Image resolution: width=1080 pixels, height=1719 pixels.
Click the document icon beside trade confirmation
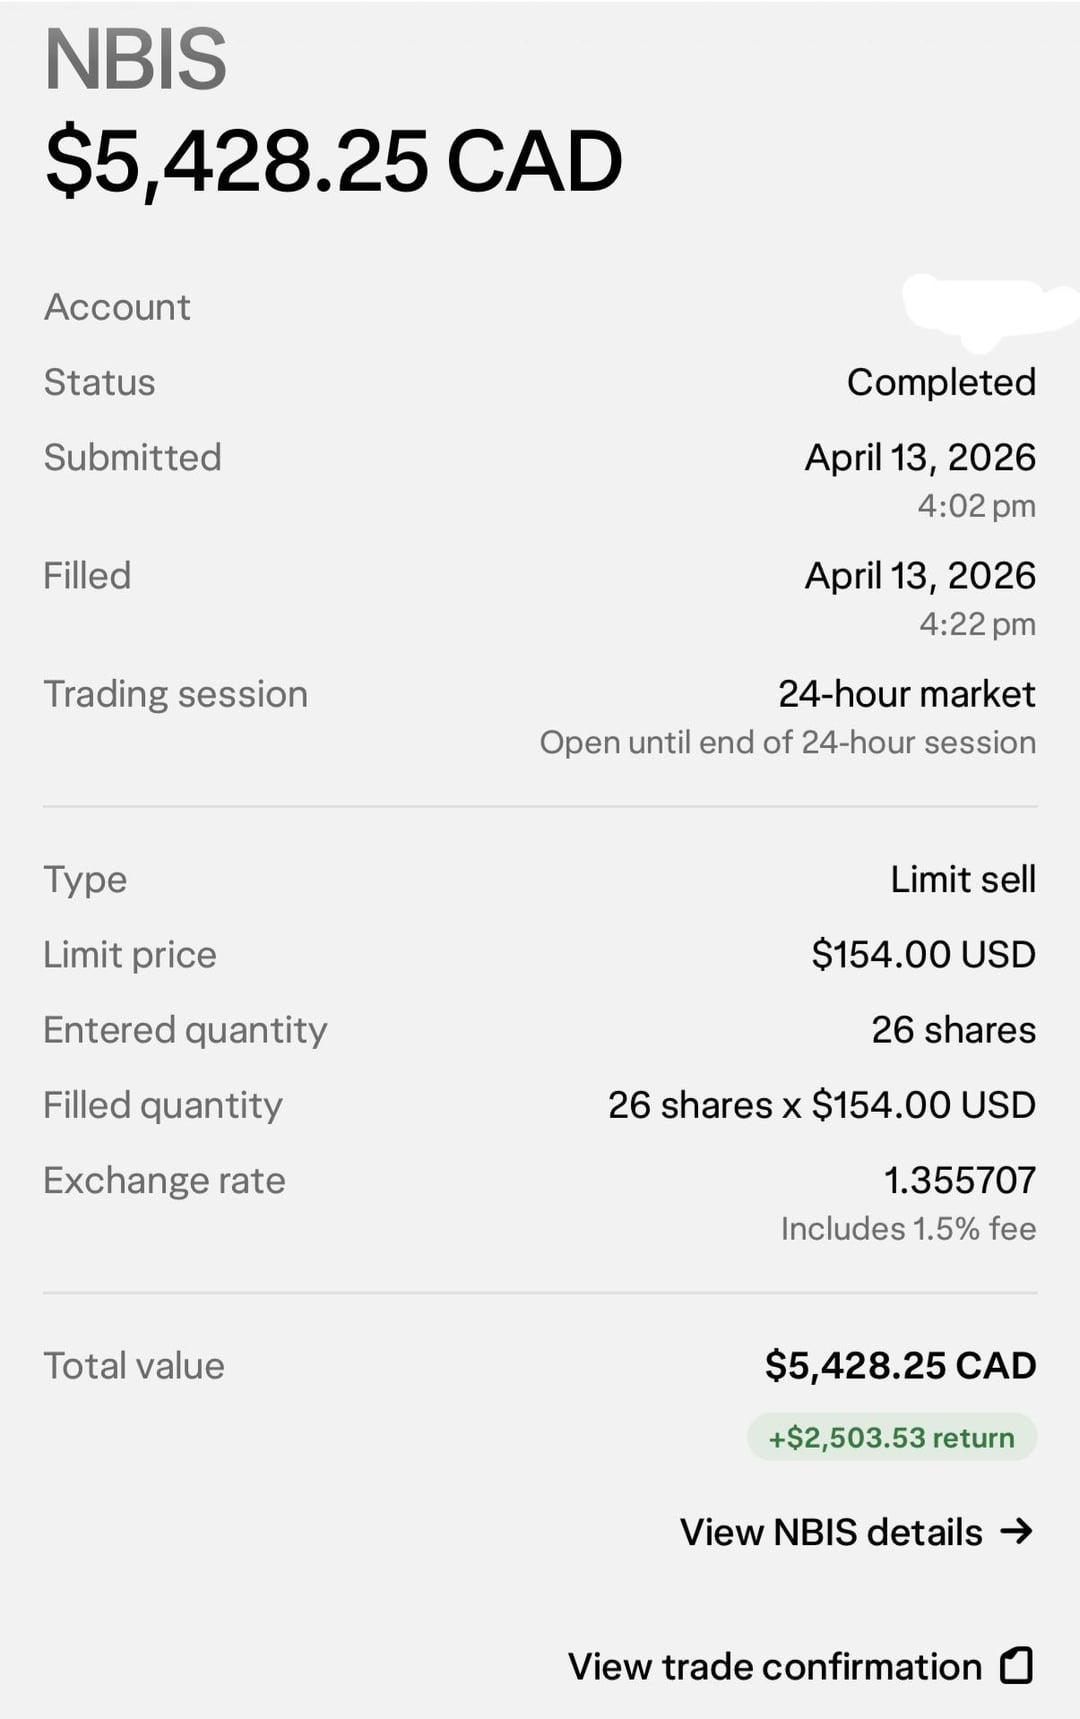1017,1666
